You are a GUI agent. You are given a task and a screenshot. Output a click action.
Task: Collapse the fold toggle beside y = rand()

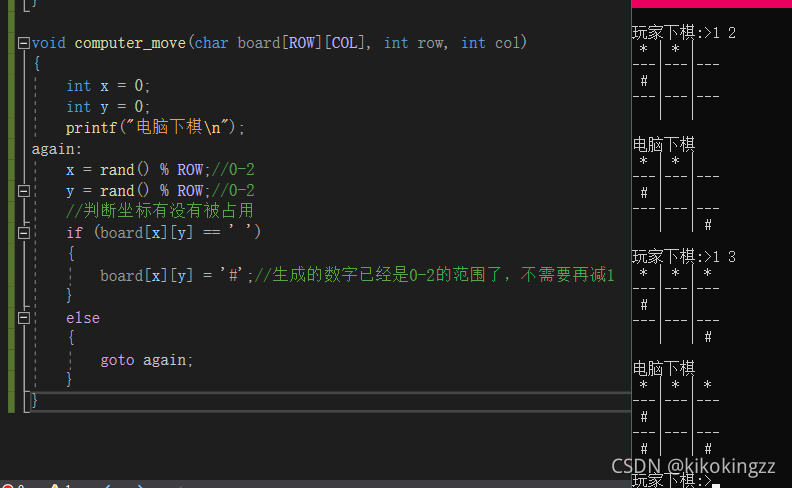pyautogui.click(x=24, y=191)
